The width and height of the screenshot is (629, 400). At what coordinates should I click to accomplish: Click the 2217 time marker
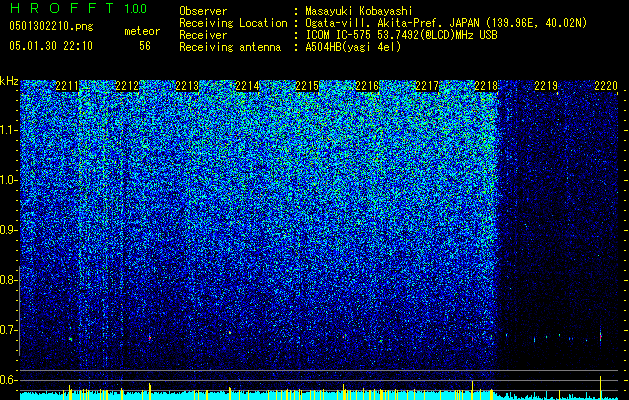[427, 86]
